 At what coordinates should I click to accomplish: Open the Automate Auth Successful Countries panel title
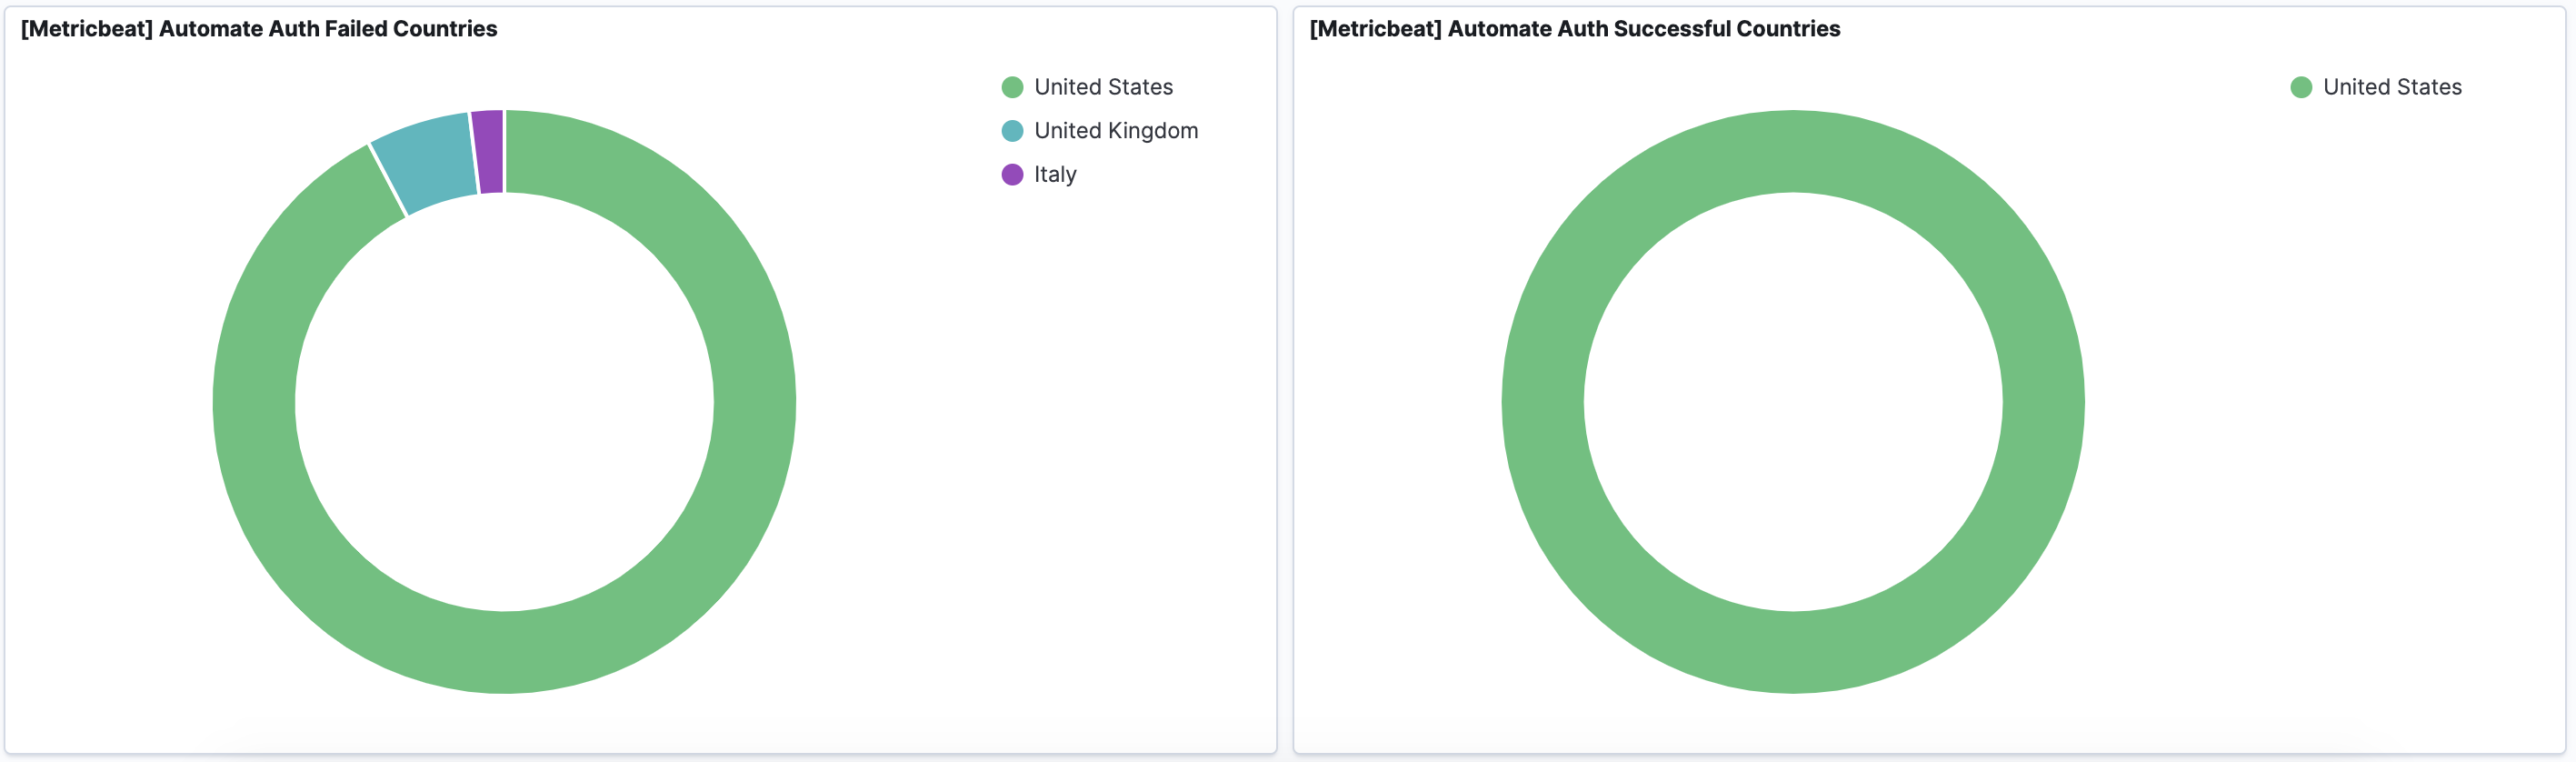pos(1574,29)
